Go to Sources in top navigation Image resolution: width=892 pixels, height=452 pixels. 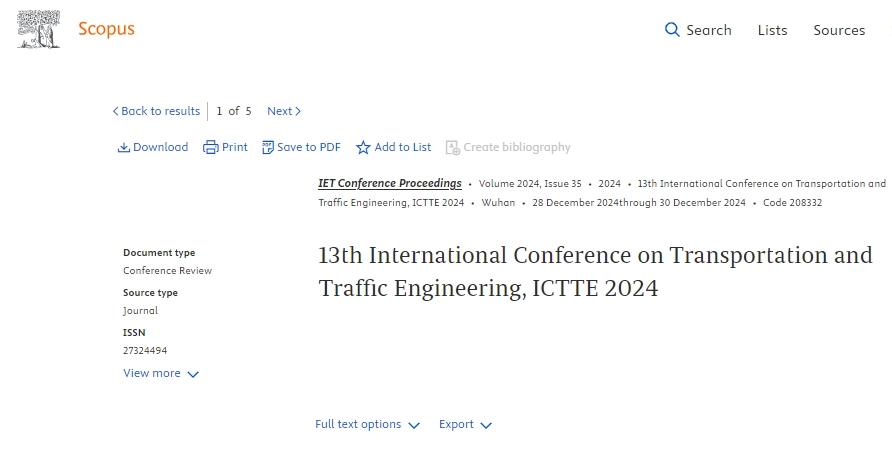[x=838, y=30]
